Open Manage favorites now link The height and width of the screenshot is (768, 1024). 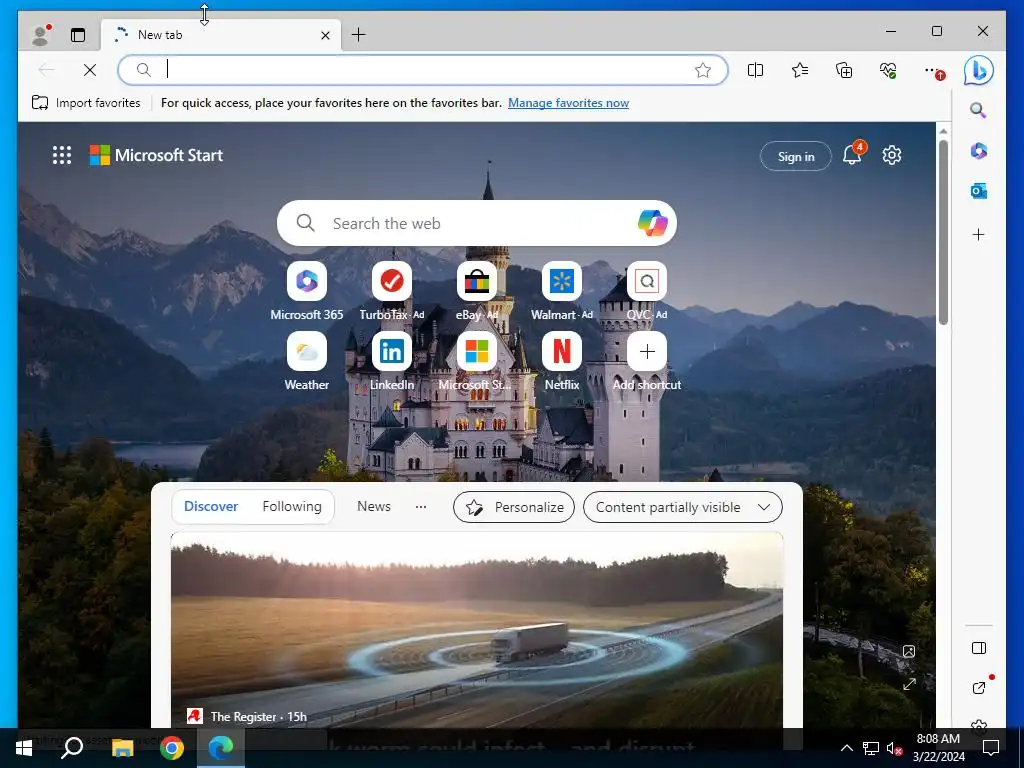point(568,103)
